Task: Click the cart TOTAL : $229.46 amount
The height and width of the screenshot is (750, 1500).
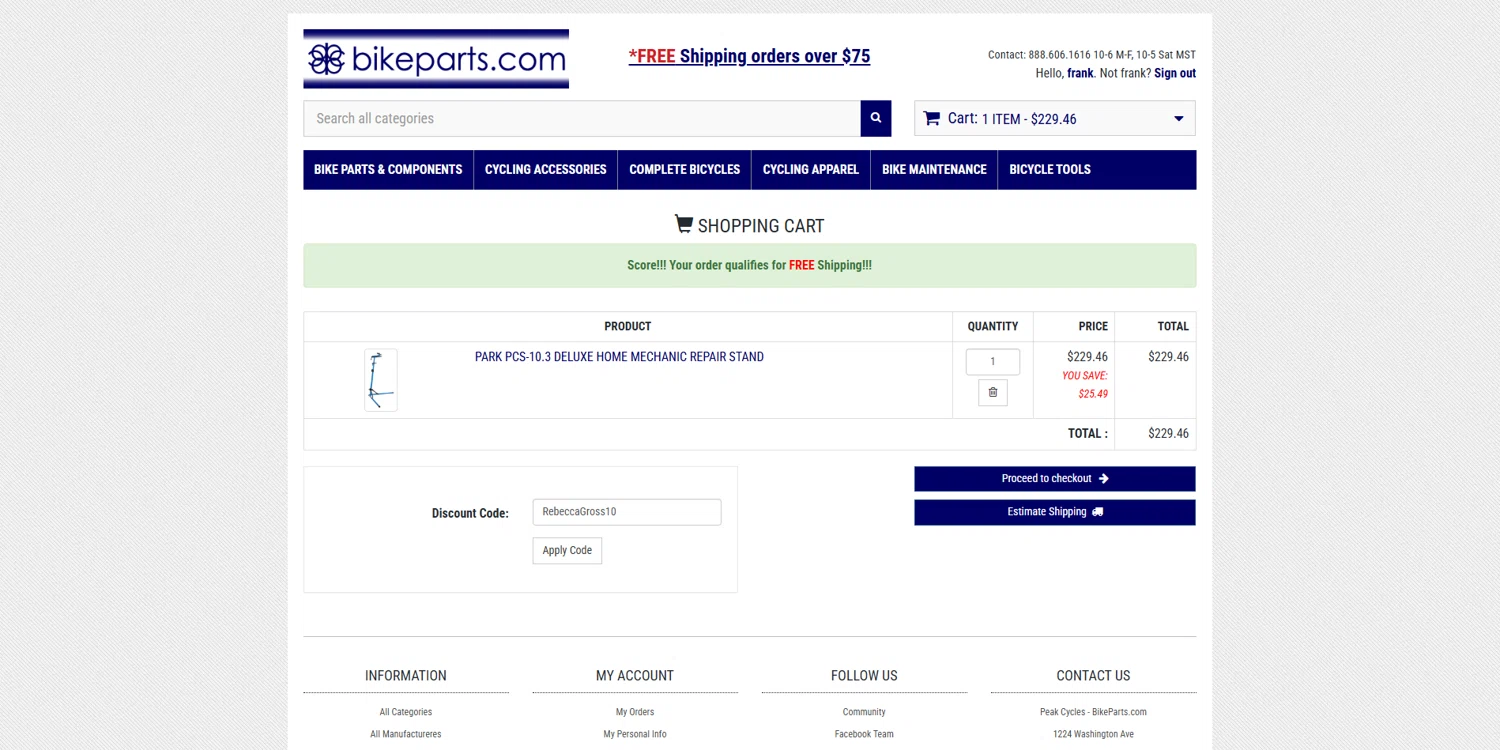Action: coord(1168,434)
